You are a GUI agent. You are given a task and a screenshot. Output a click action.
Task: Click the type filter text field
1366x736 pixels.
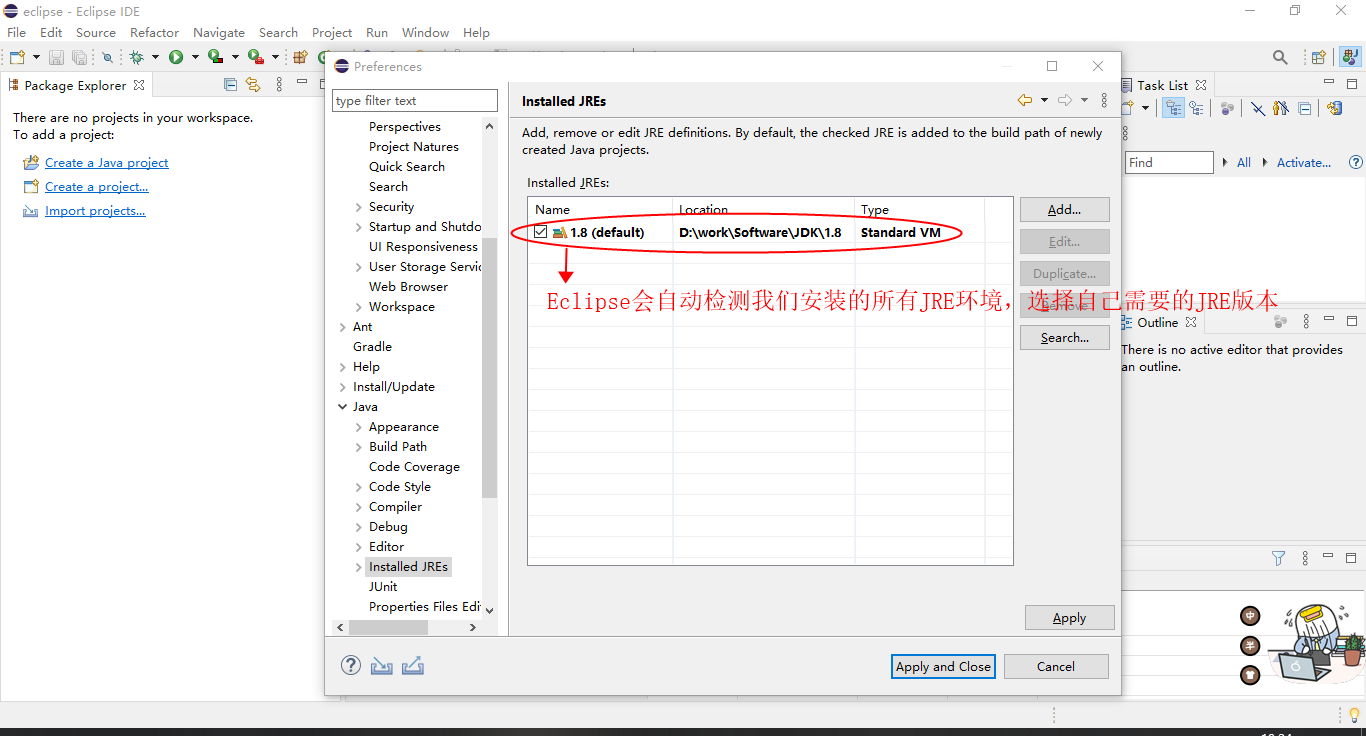pos(415,100)
